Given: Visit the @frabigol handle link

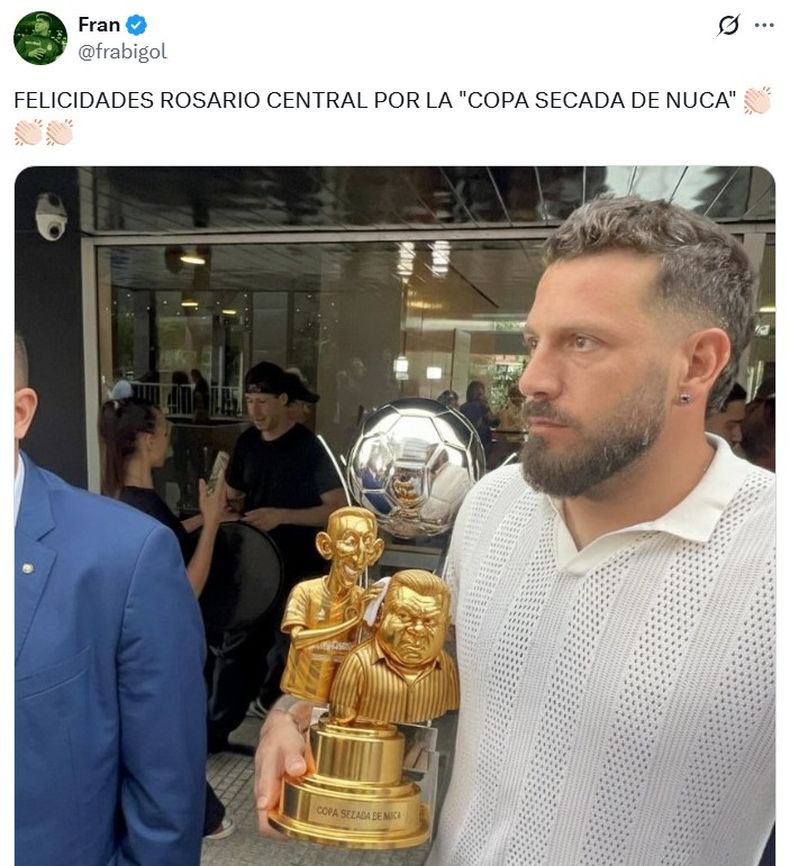Looking at the screenshot, I should coord(122,52).
